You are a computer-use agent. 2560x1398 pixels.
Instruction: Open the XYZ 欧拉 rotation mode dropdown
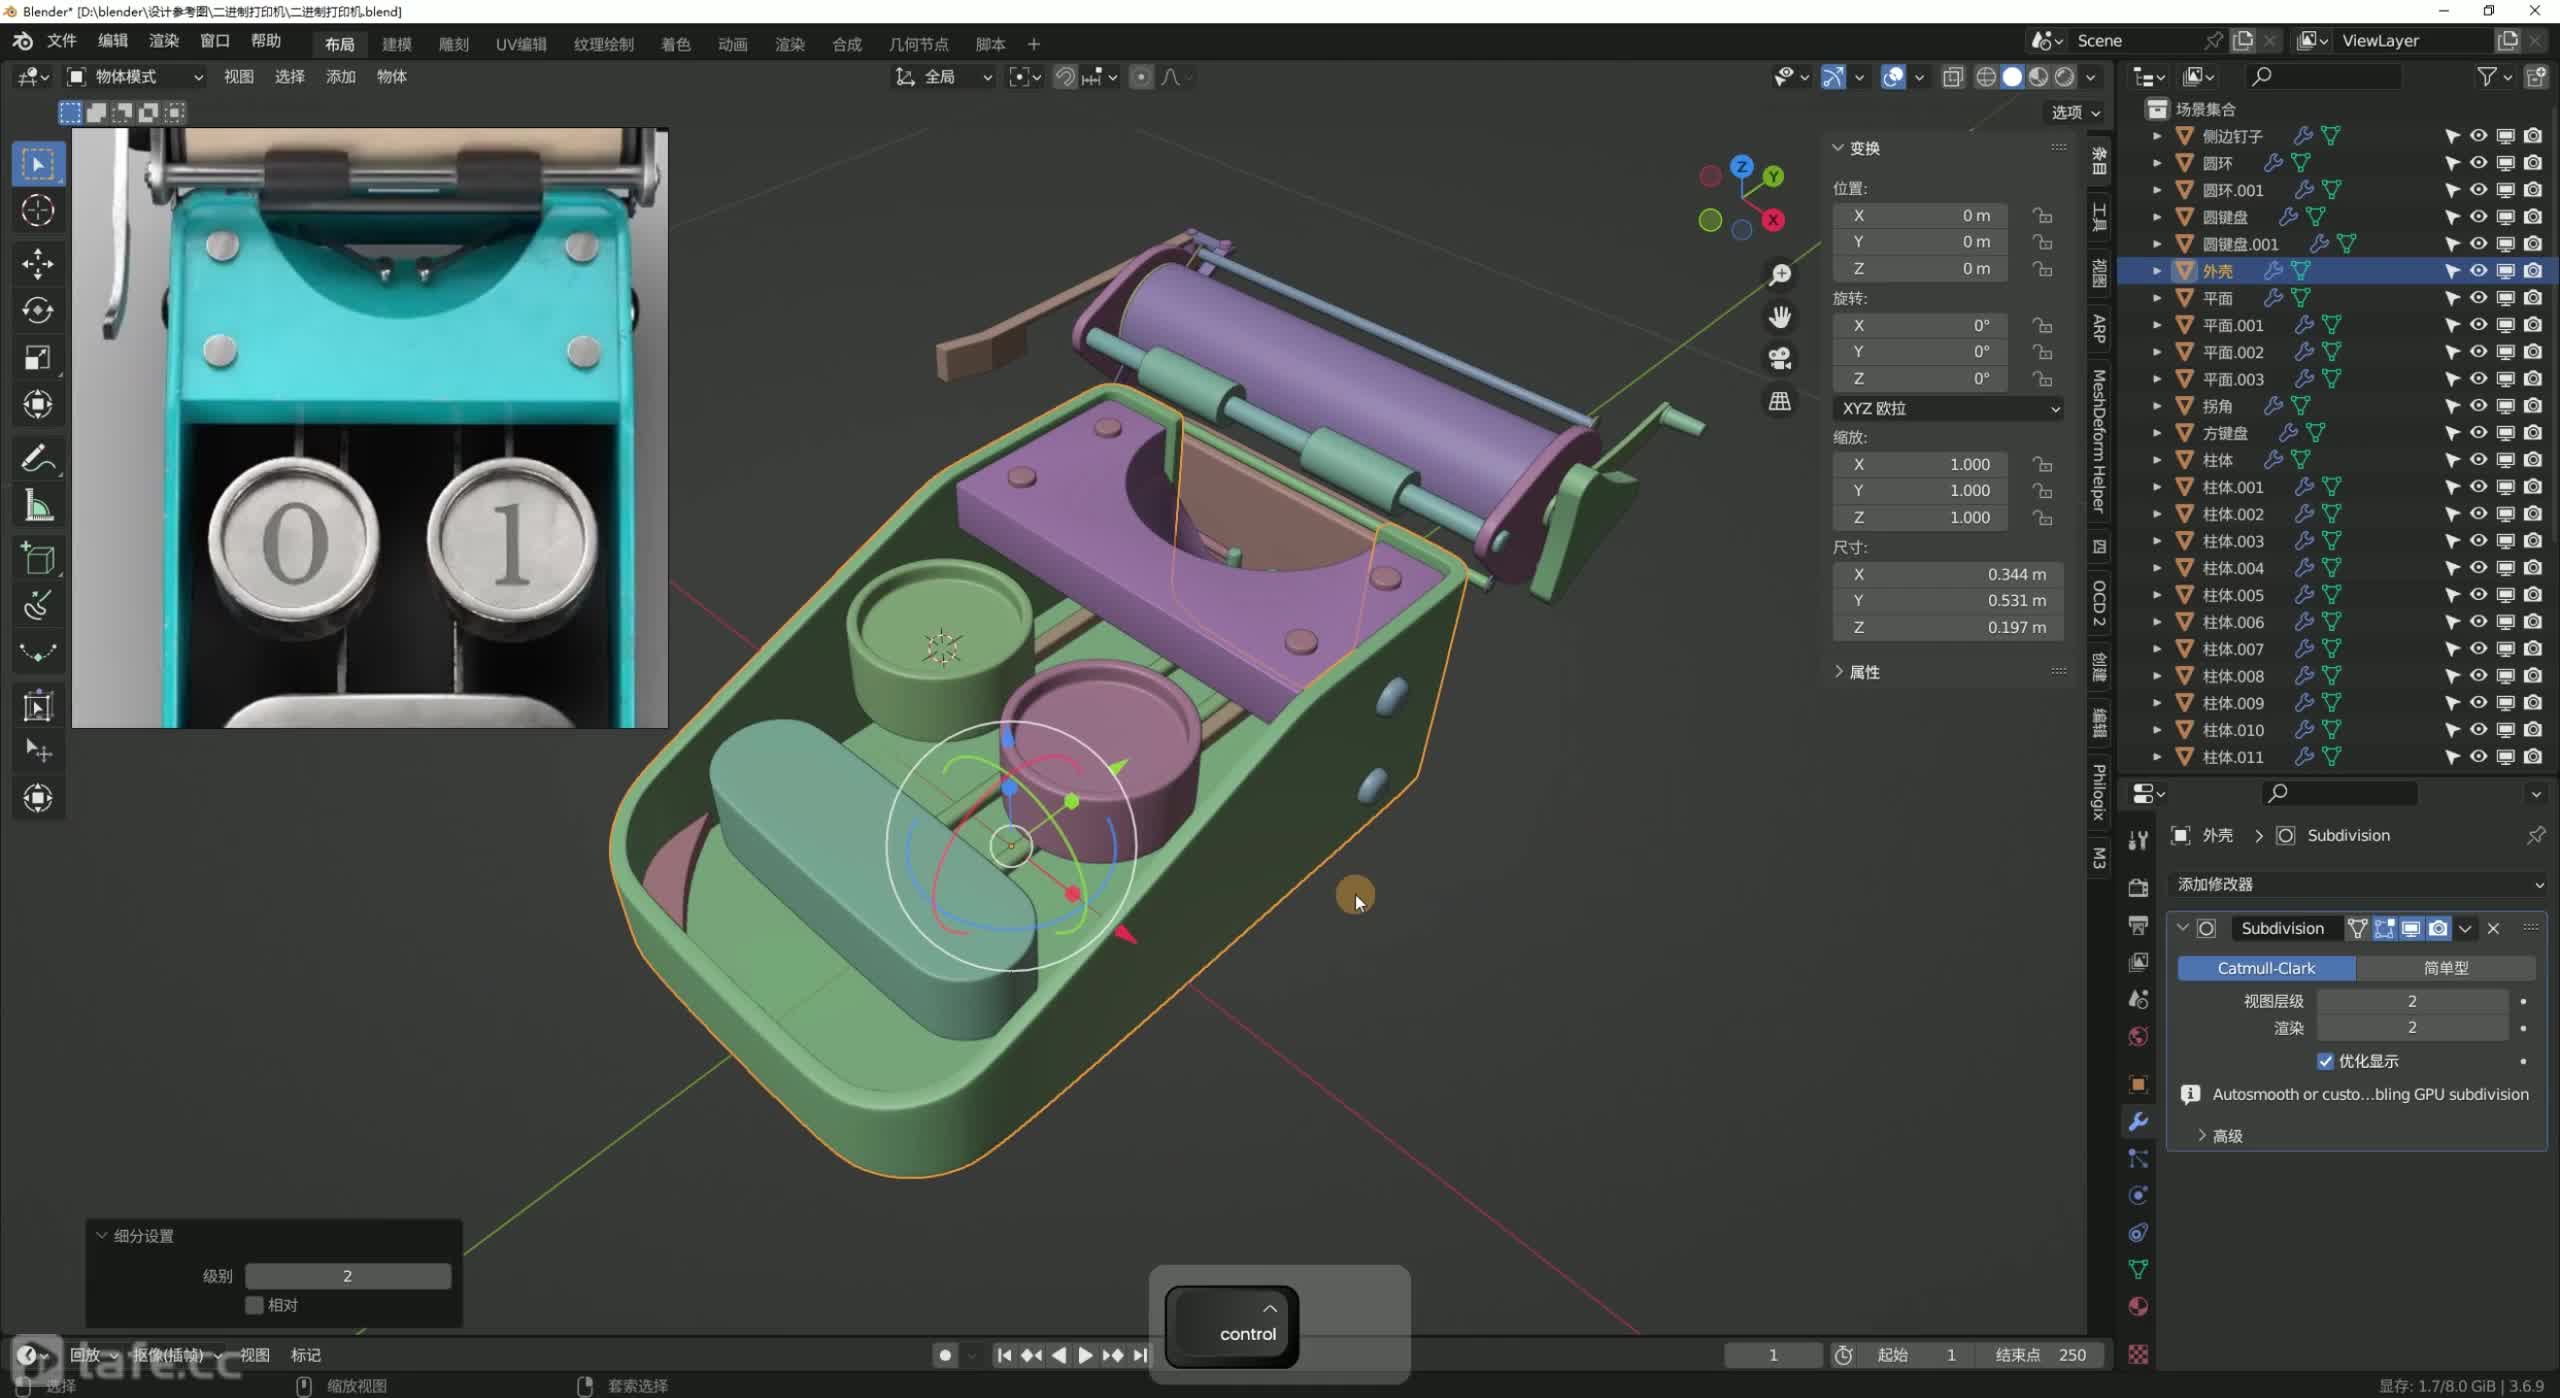pos(1948,408)
